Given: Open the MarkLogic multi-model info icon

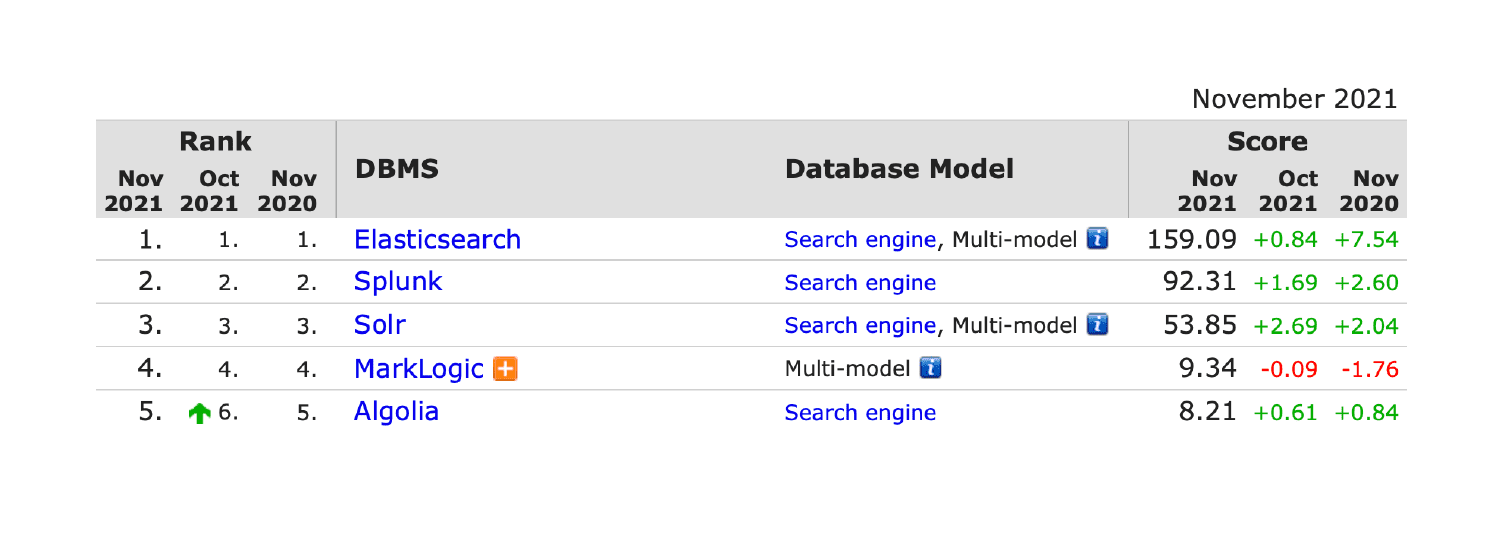Looking at the screenshot, I should point(932,369).
